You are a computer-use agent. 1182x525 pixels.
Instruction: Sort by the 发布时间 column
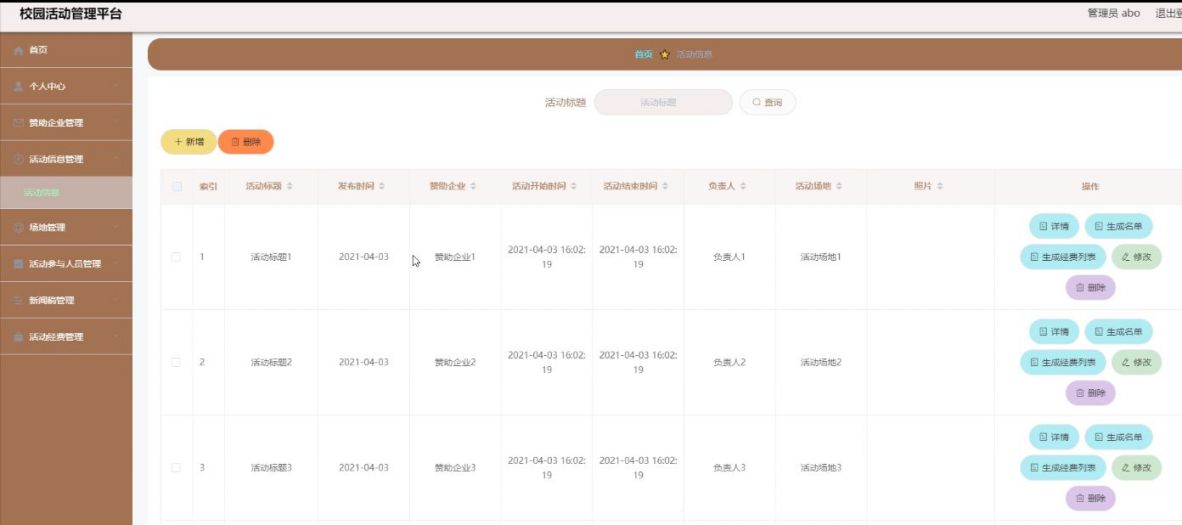(x=381, y=186)
